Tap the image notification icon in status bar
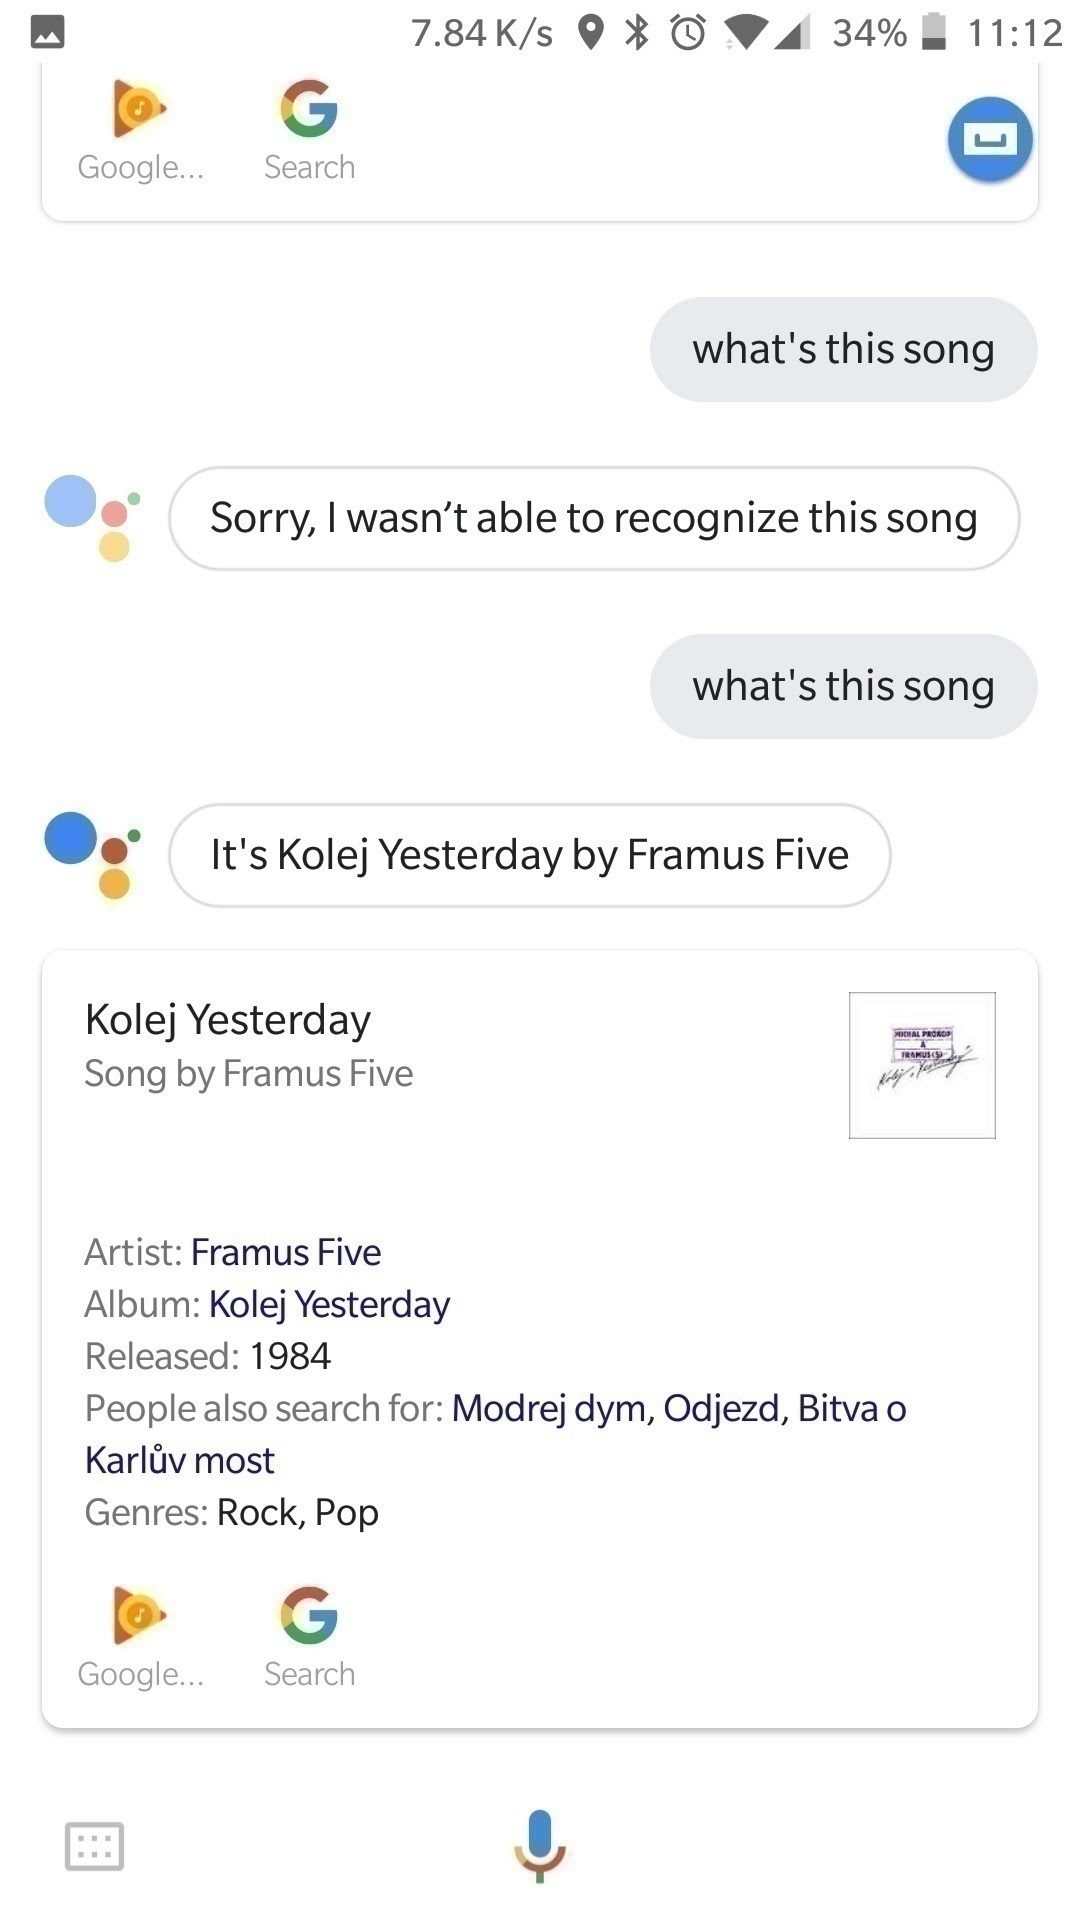1080x1920 pixels. [x=48, y=33]
